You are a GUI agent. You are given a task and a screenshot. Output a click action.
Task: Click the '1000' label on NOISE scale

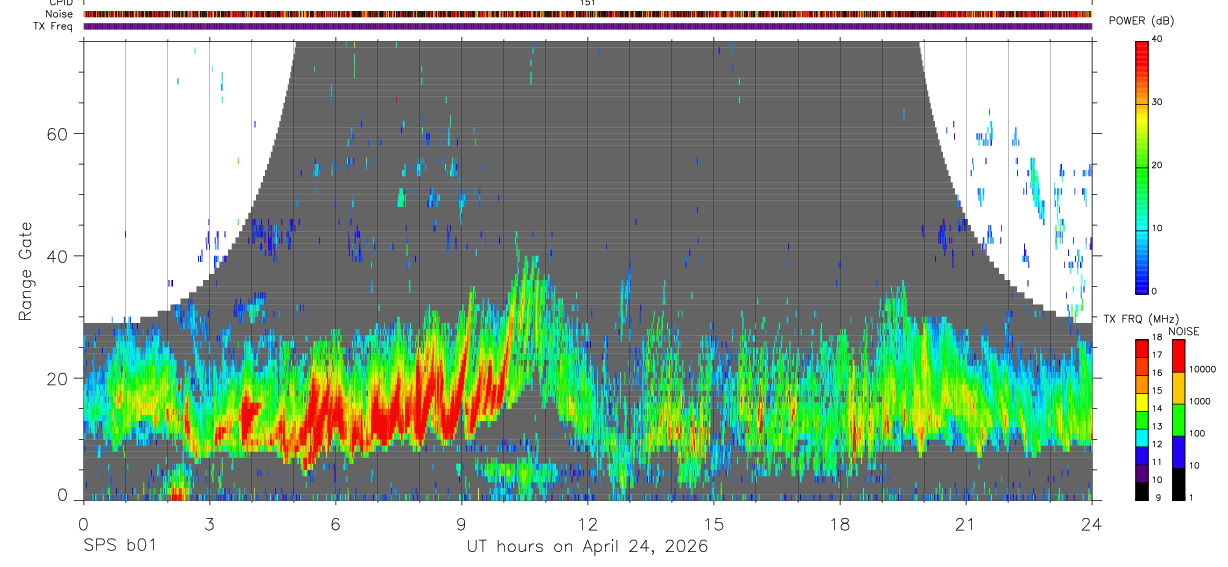[x=1201, y=401]
